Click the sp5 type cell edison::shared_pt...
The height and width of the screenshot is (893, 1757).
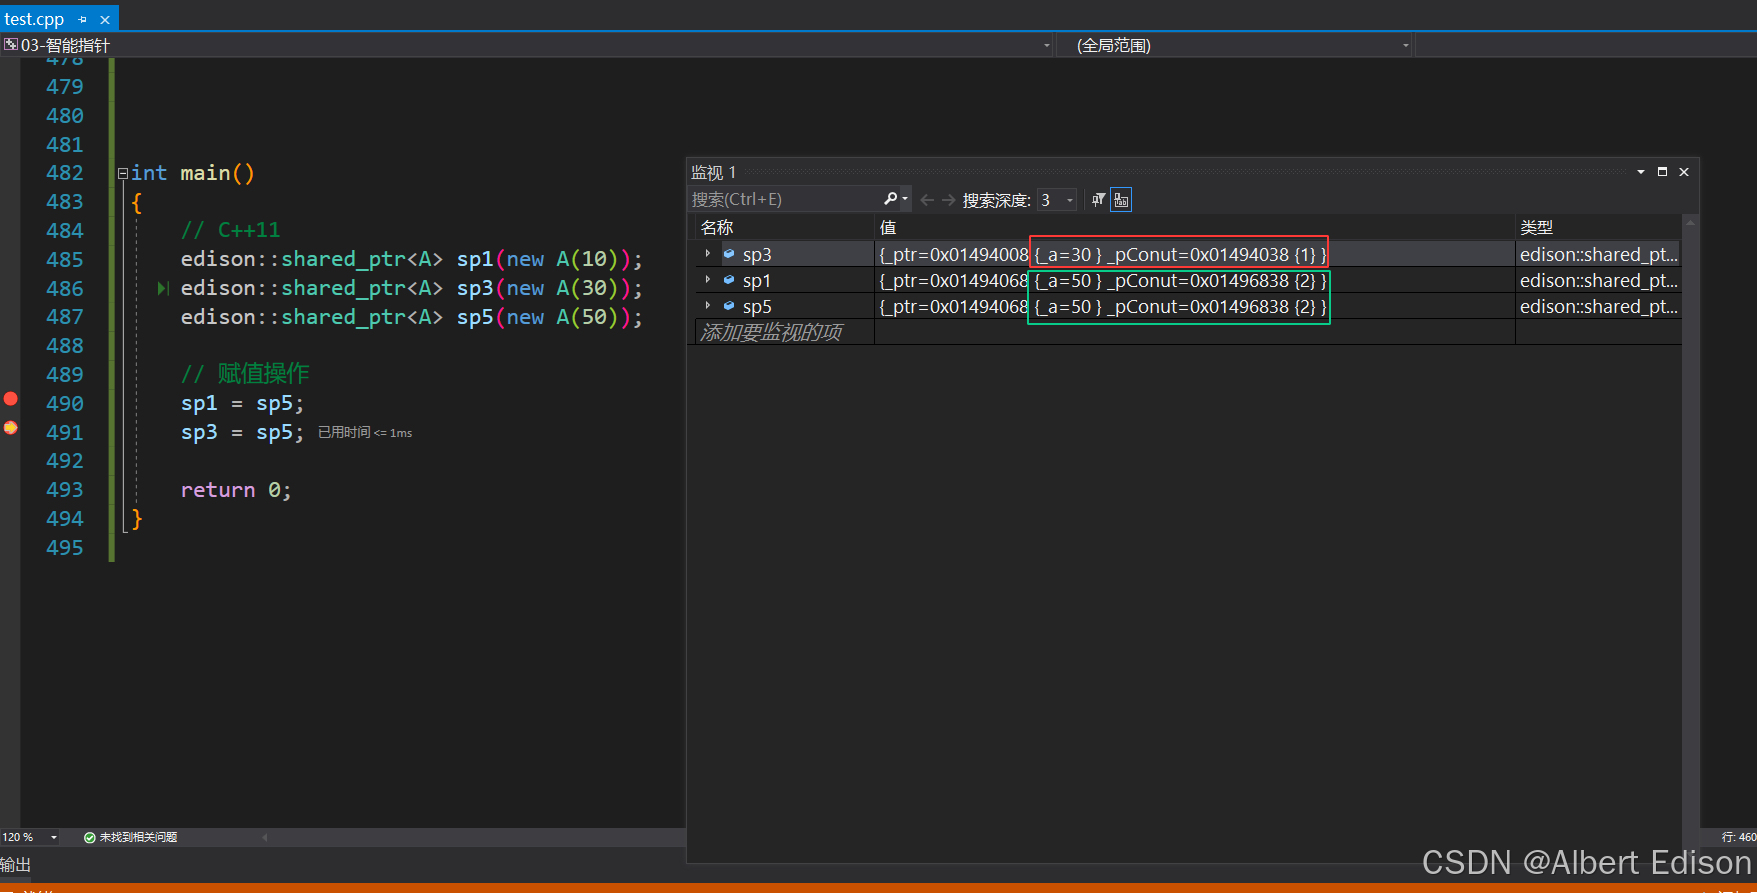tap(1598, 307)
